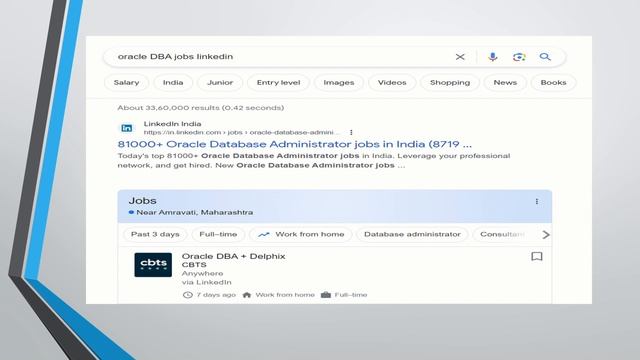640x360 pixels.
Task: Click the Jobs panel heading
Action: [142, 201]
